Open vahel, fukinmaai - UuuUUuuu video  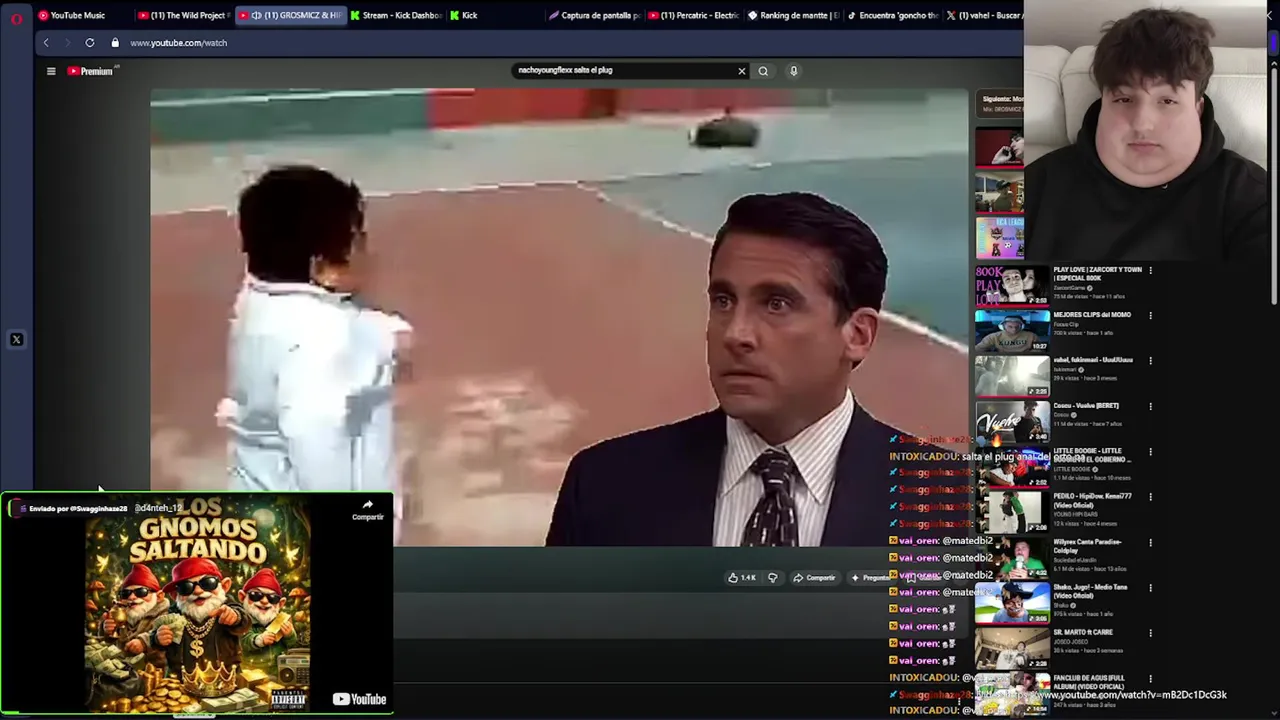(1093, 360)
